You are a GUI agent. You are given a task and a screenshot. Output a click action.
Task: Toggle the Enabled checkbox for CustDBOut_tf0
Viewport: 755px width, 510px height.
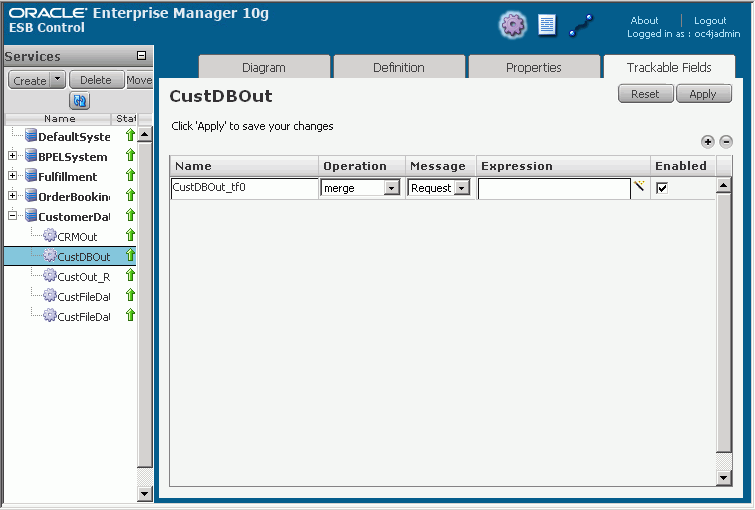662,188
